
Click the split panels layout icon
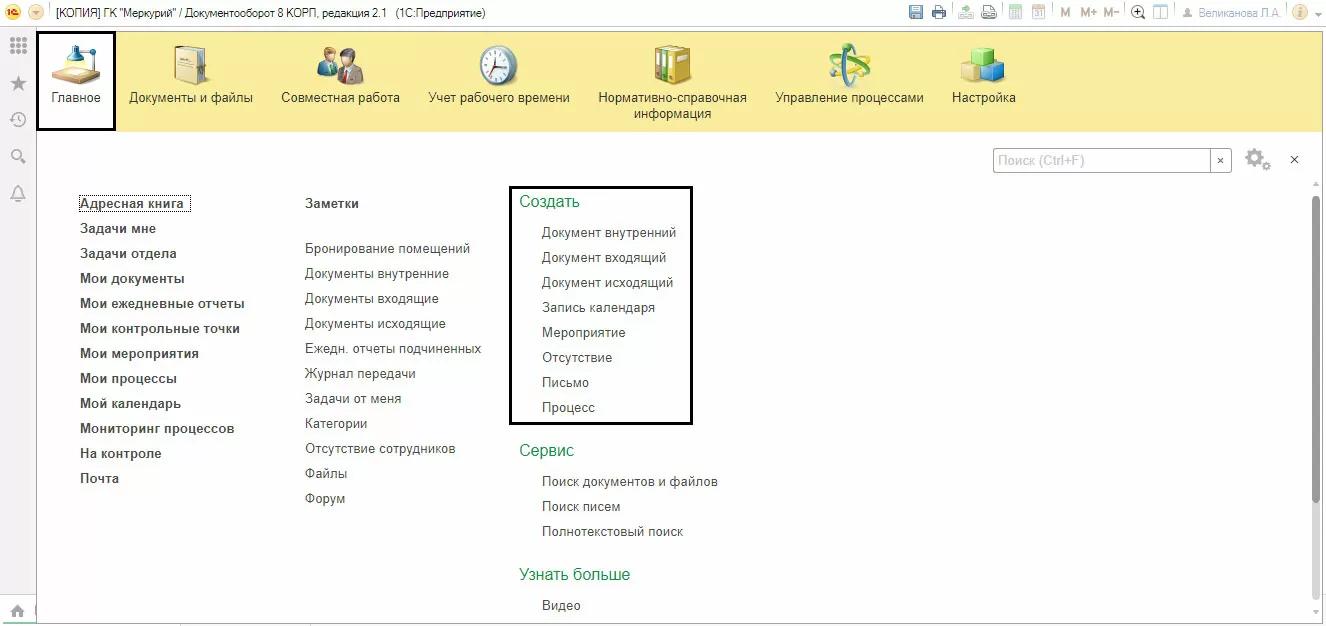(1161, 13)
